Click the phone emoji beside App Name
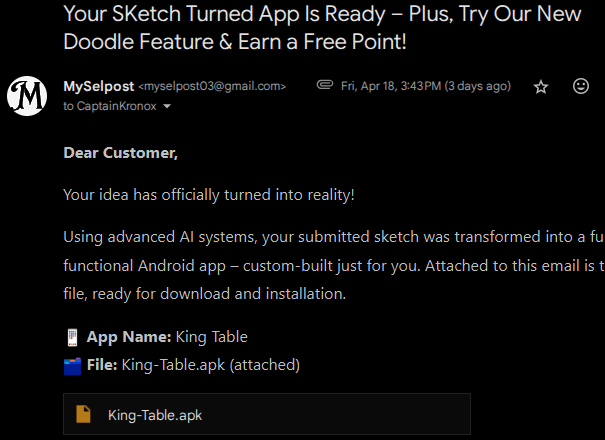This screenshot has width=605, height=440. click(x=72, y=337)
